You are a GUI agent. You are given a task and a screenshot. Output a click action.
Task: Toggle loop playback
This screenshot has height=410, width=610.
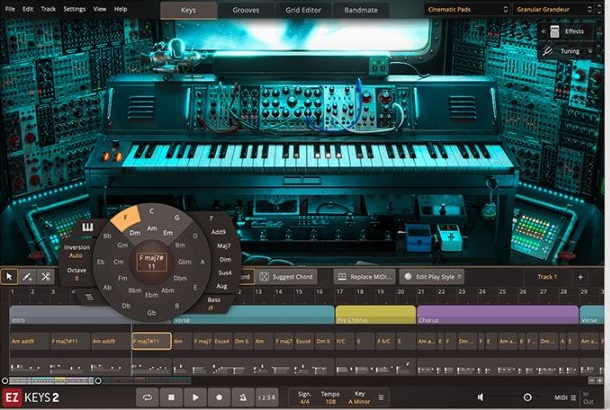147,397
